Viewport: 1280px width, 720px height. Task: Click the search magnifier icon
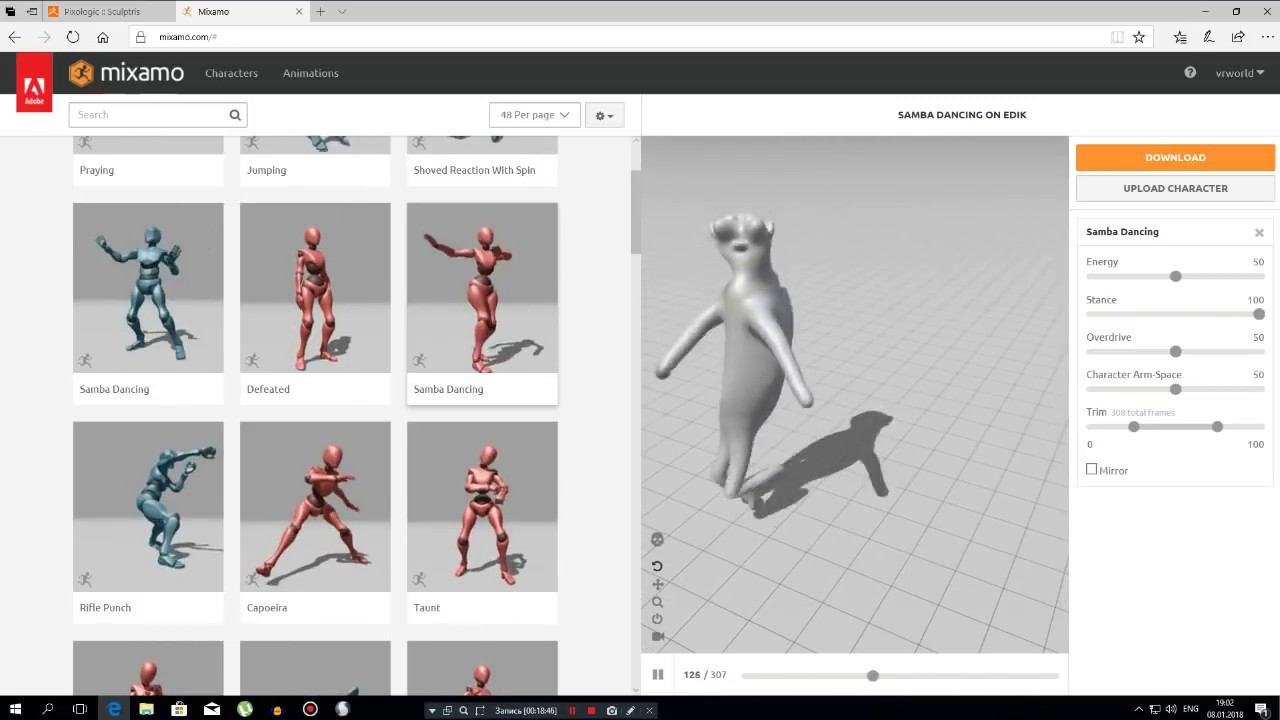coord(235,115)
